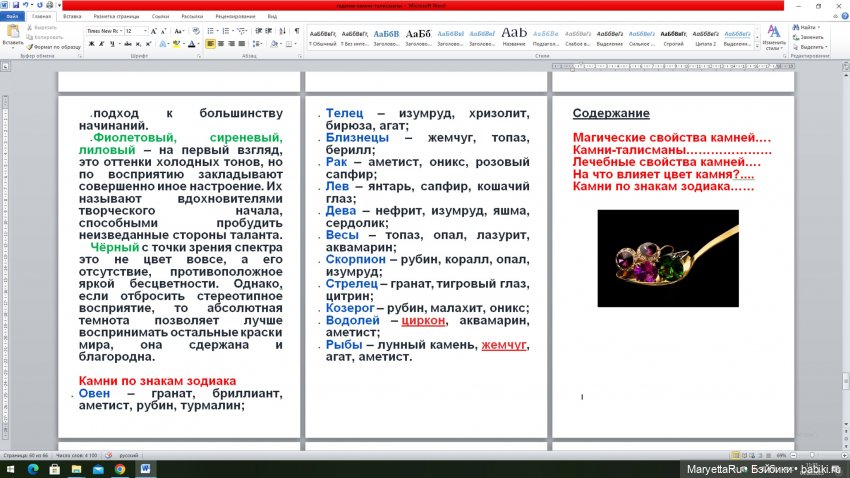Open the Вставка (Insert) ribbon tab
Viewport: 850px width, 478px height.
[72, 16]
